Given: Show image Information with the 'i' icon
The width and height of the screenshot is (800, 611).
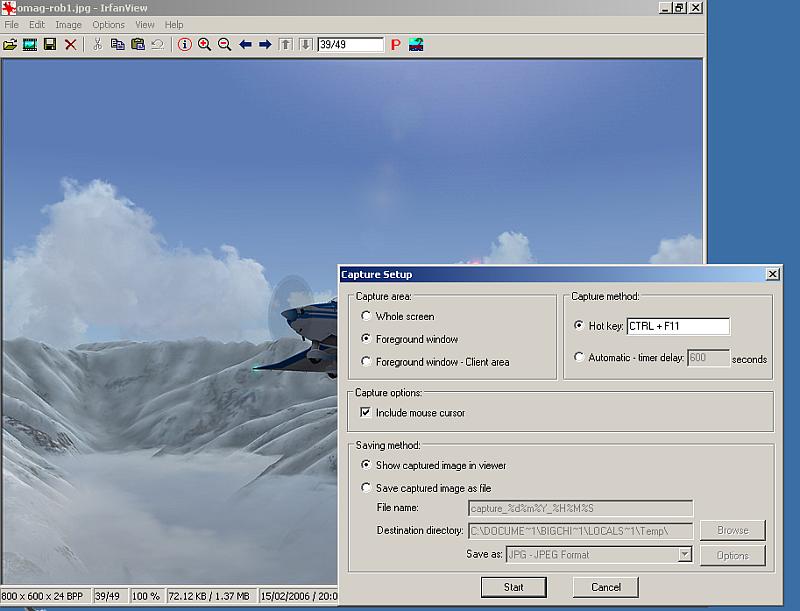Looking at the screenshot, I should pos(184,45).
